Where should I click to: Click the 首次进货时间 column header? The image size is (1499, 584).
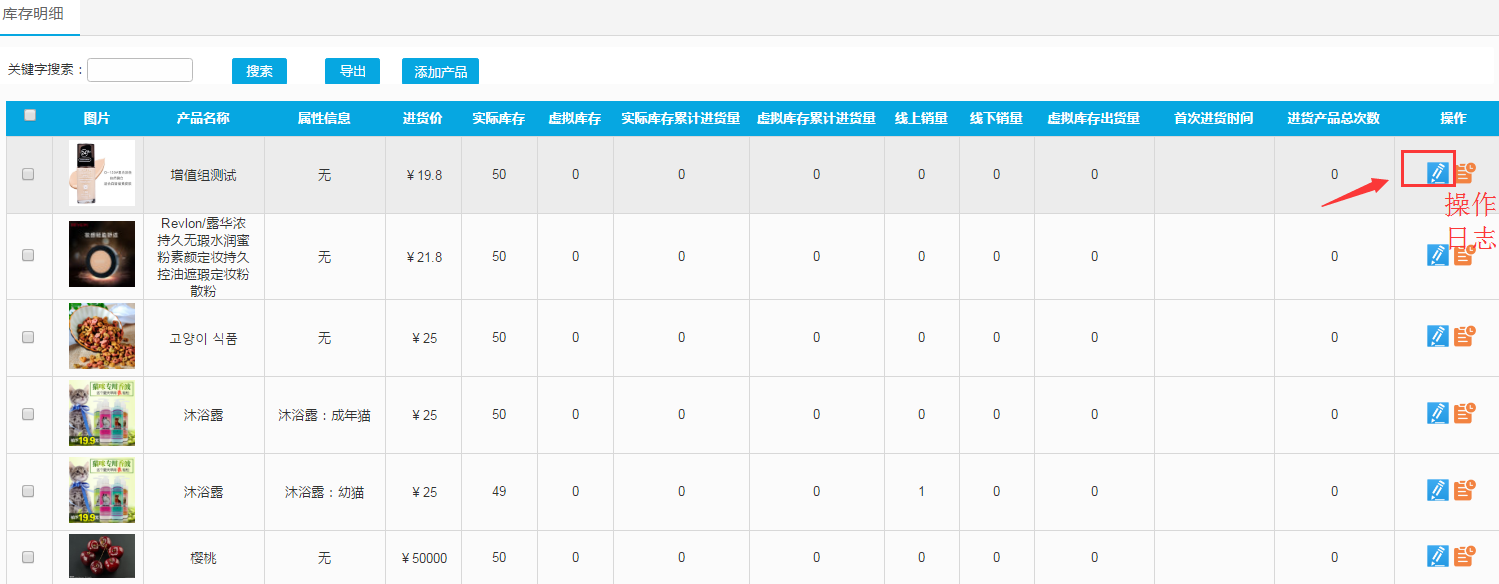click(x=1214, y=118)
